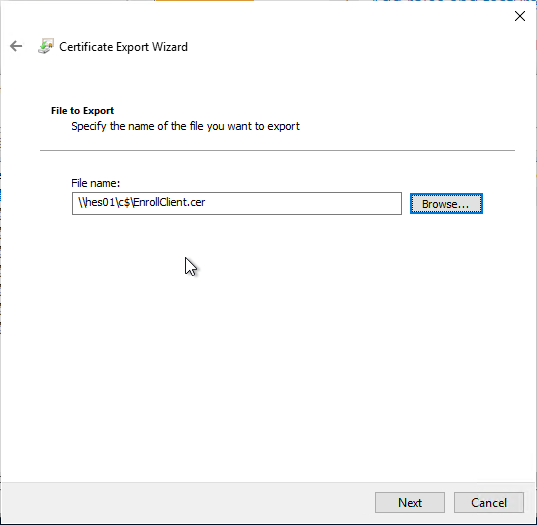Click the "Specify the name of the file" description

pos(185,126)
